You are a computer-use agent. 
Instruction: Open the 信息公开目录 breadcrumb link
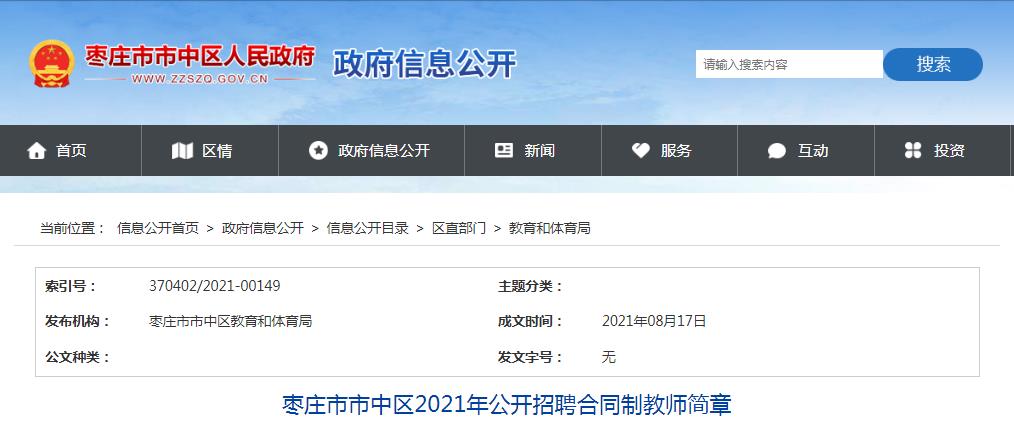tap(367, 228)
